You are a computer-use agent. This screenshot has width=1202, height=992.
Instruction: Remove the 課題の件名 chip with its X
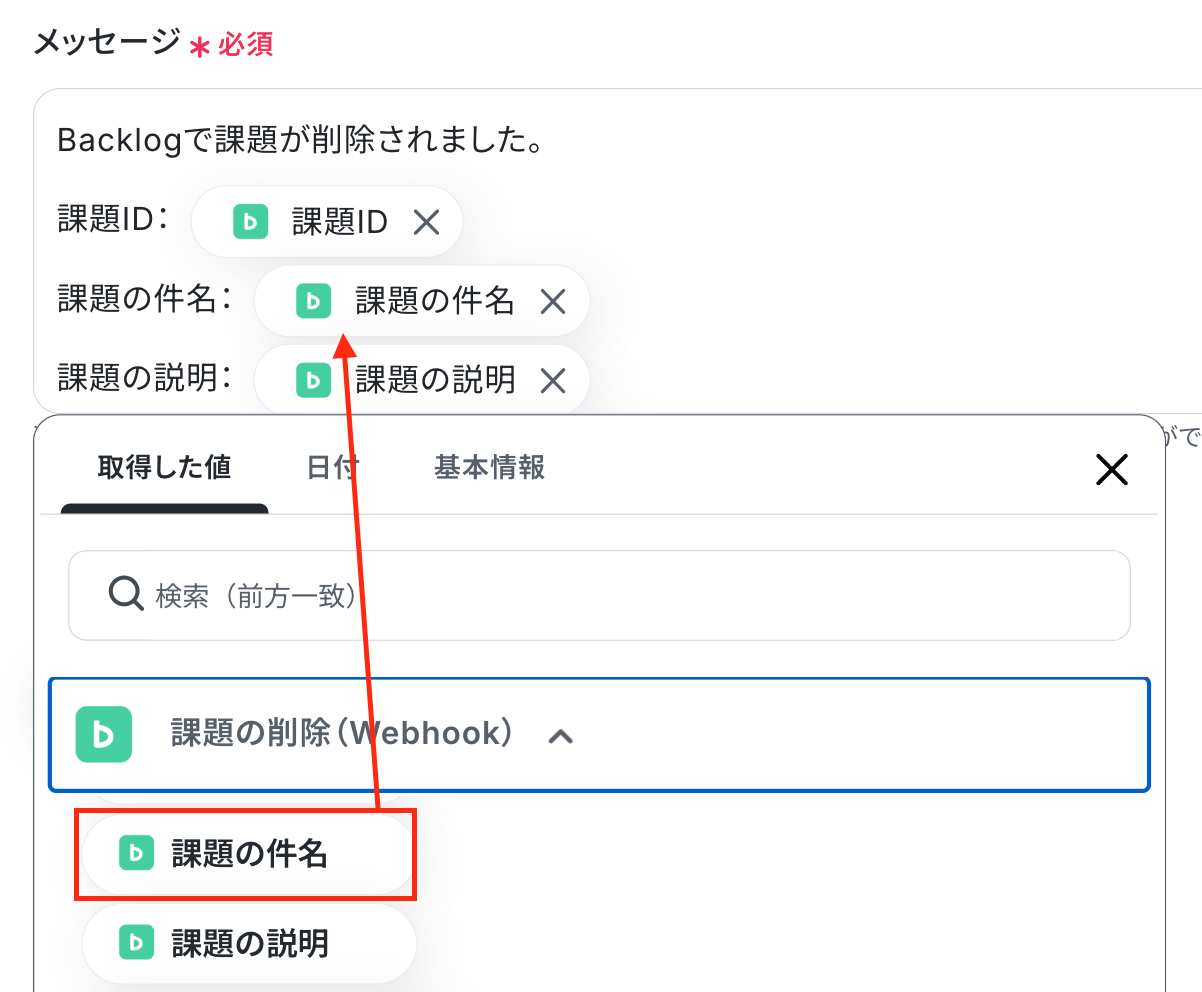click(553, 301)
